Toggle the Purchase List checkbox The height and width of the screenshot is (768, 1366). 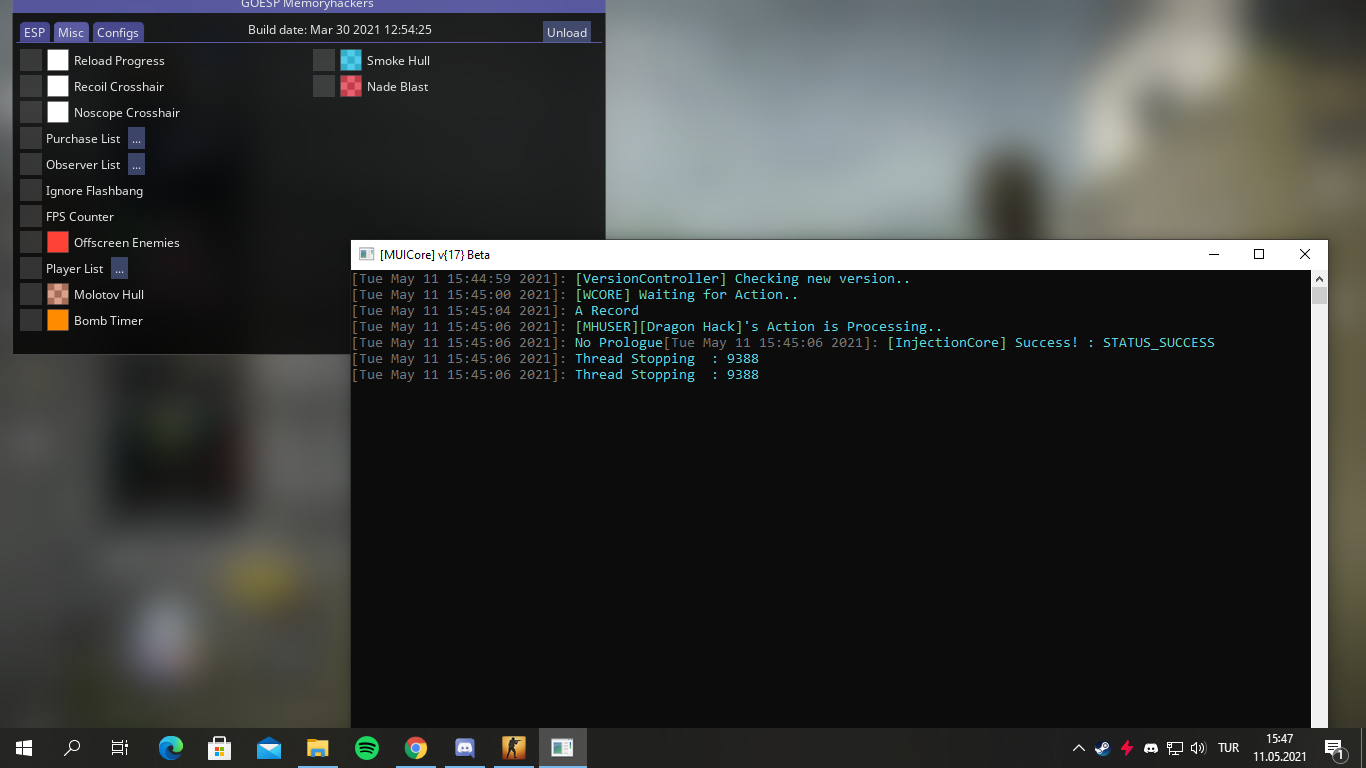tap(31, 138)
